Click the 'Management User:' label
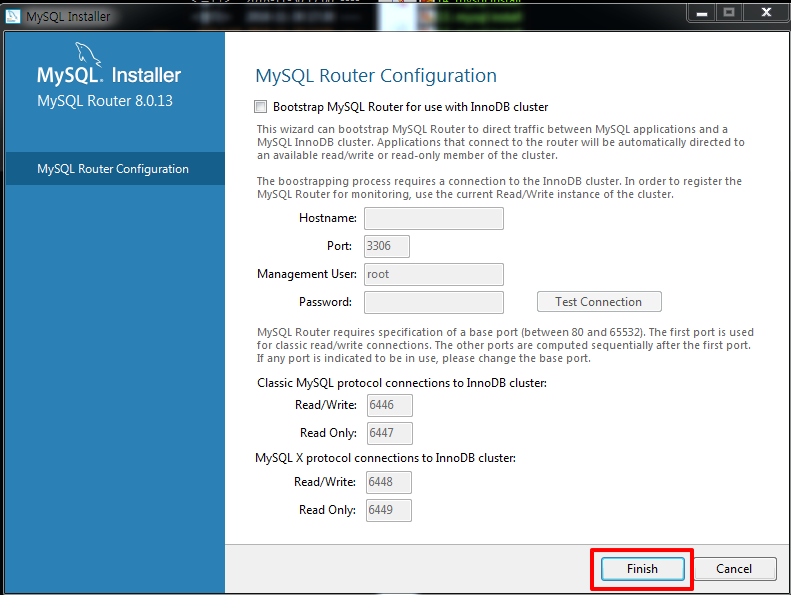The height and width of the screenshot is (595, 791). pos(307,274)
